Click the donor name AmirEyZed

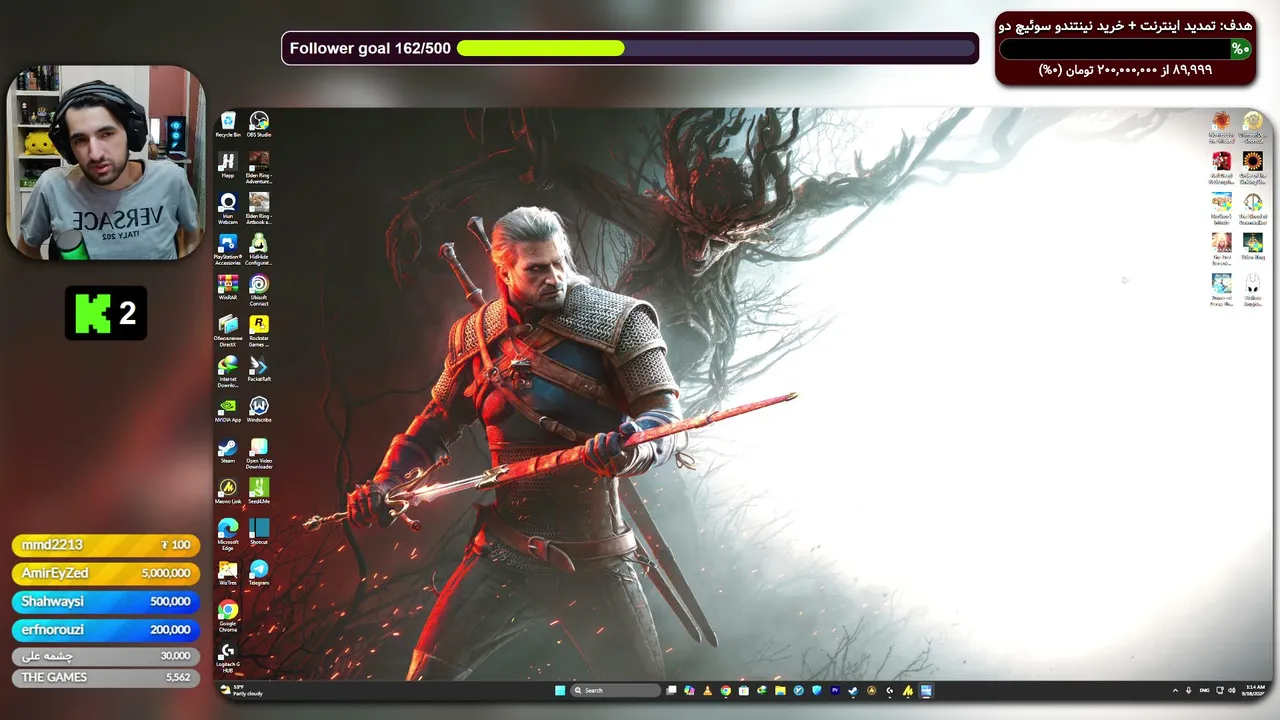55,573
